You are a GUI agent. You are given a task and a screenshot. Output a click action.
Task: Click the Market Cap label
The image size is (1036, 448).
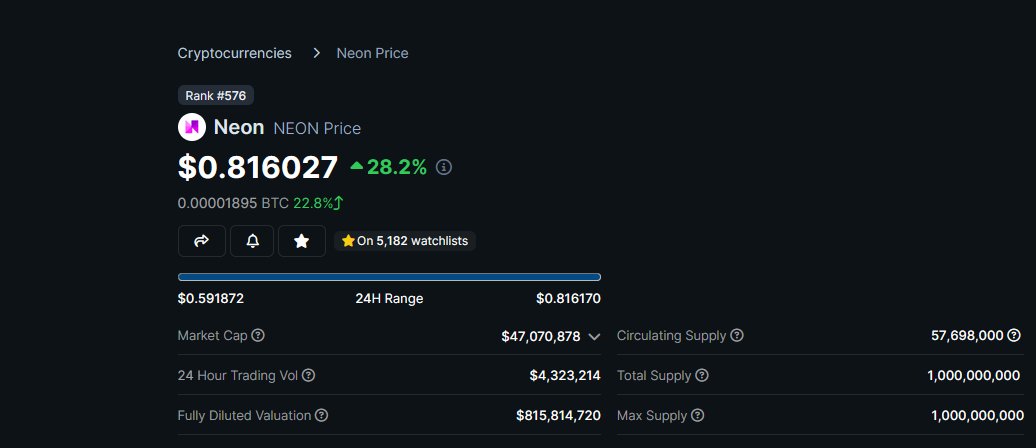pos(213,336)
